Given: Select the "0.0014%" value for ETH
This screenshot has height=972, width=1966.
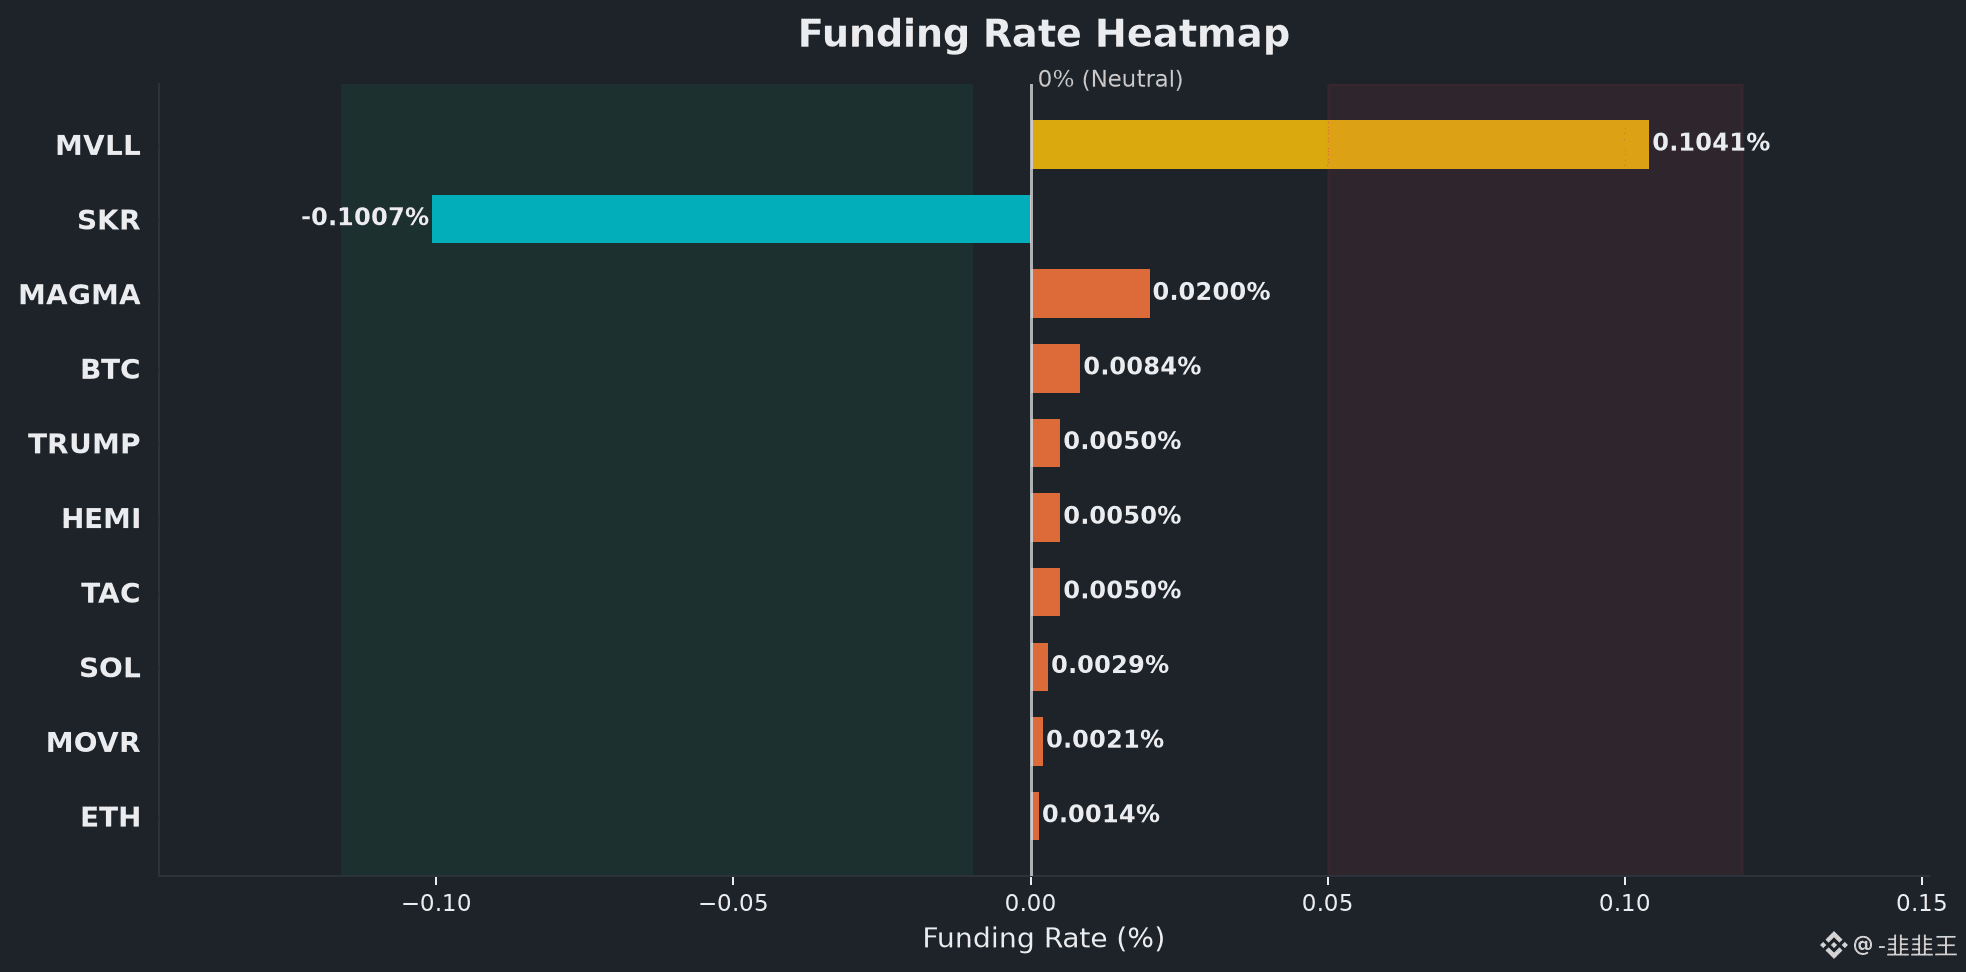Looking at the screenshot, I should click(x=1101, y=815).
